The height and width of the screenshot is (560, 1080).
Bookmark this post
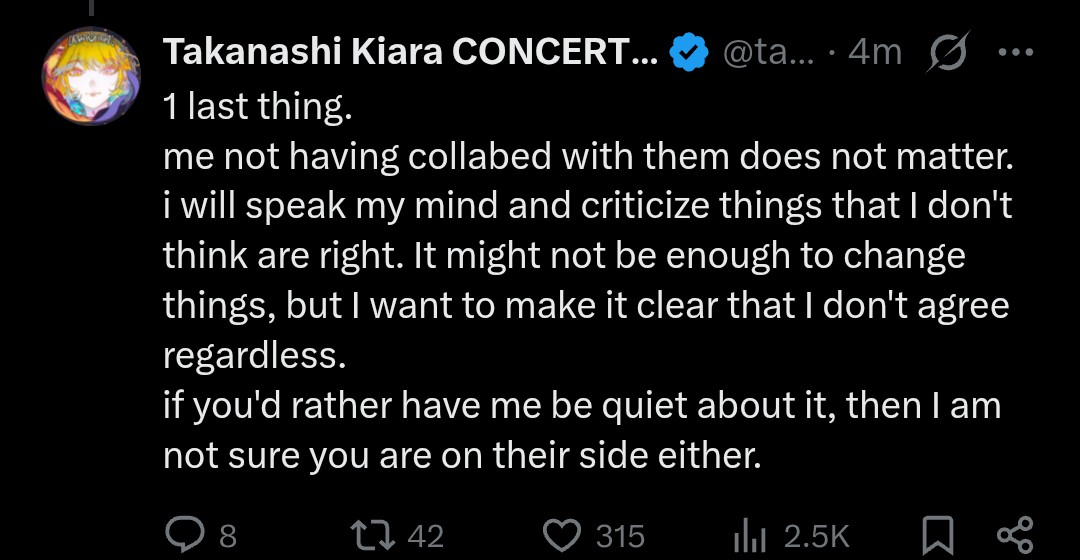938,535
